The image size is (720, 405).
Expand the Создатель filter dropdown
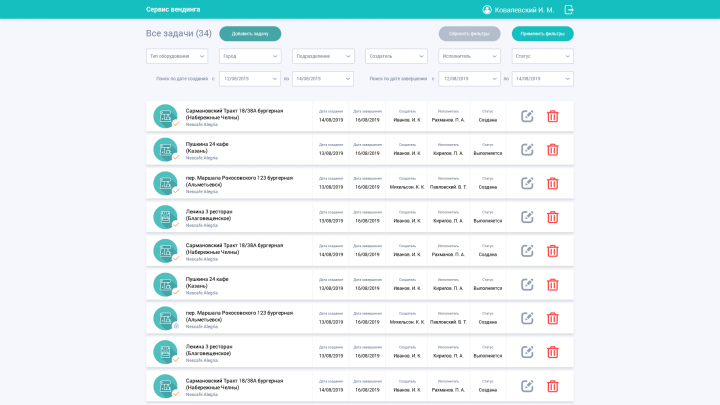click(396, 56)
